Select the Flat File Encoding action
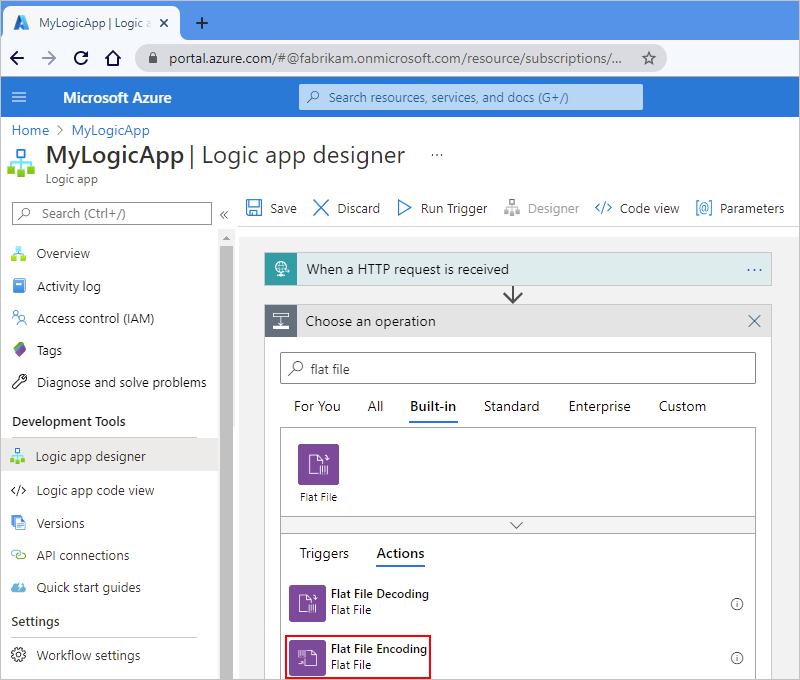Screen dimensions: 800x680 pos(358,657)
